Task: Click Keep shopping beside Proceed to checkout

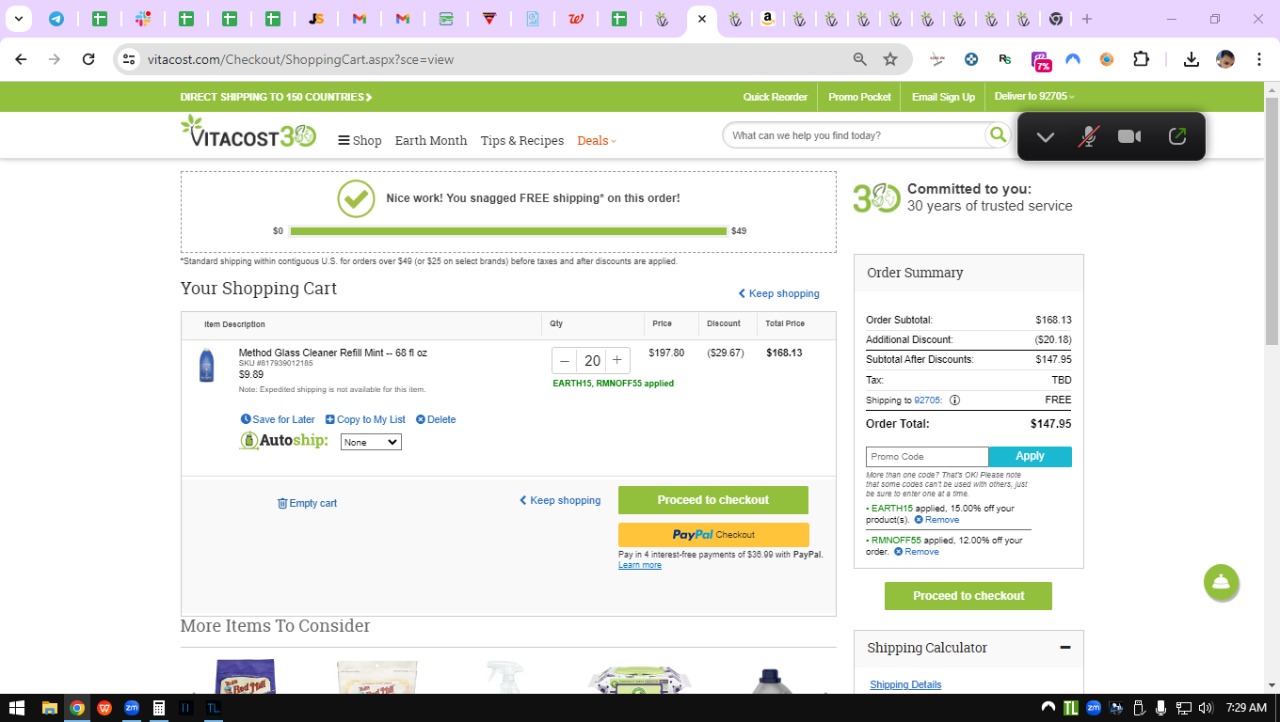Action: pyautogui.click(x=560, y=500)
